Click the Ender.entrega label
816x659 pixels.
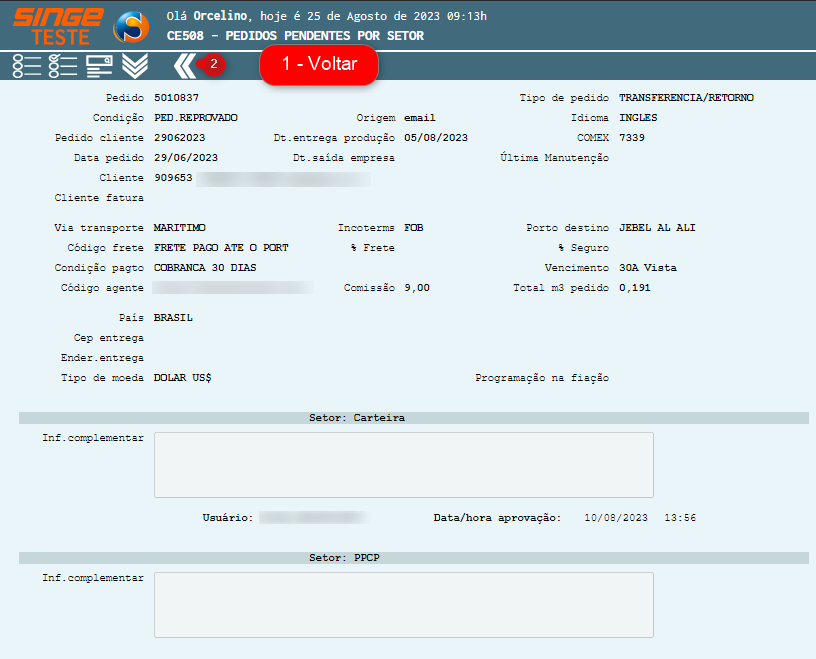[x=102, y=358]
